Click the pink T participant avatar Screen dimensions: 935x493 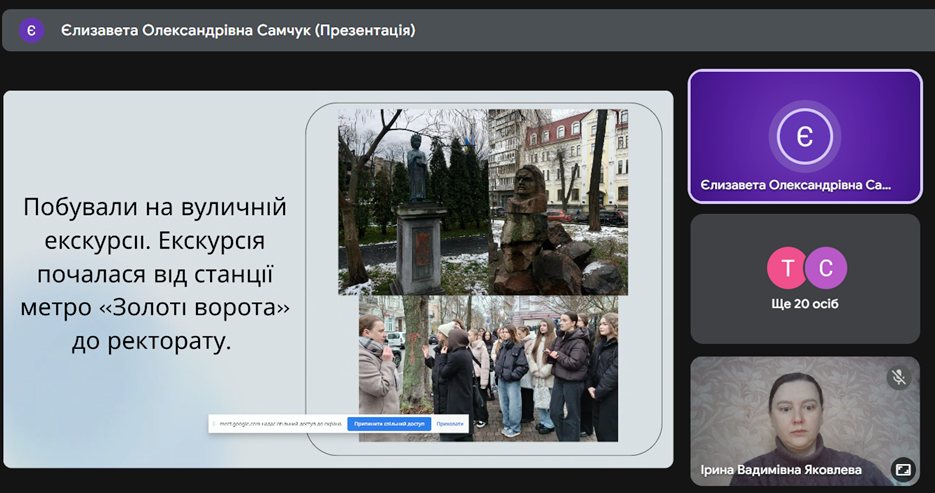(788, 268)
